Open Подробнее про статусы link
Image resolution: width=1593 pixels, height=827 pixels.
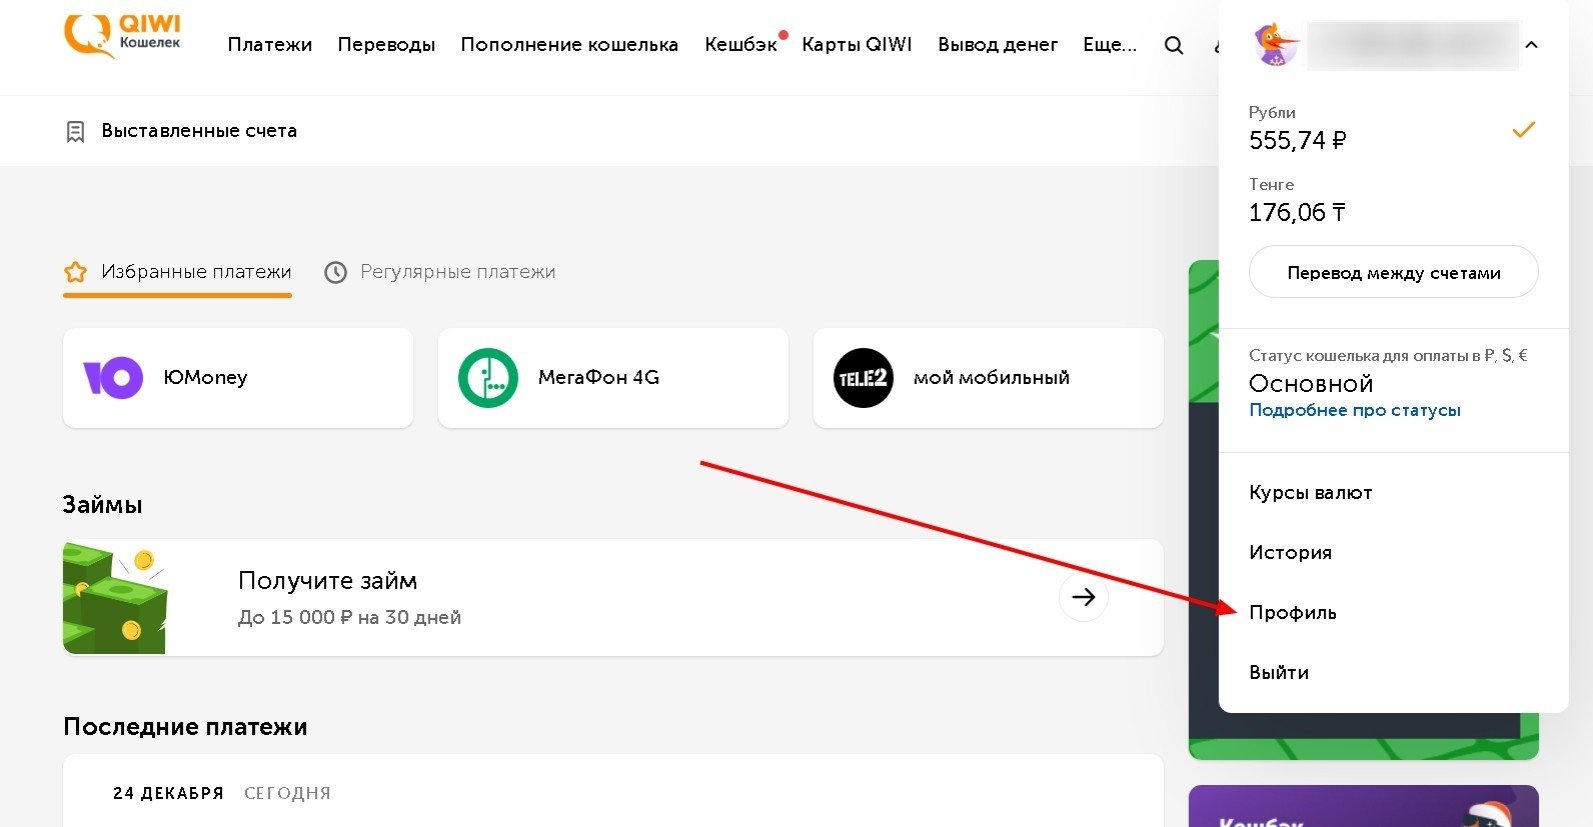[1354, 411]
